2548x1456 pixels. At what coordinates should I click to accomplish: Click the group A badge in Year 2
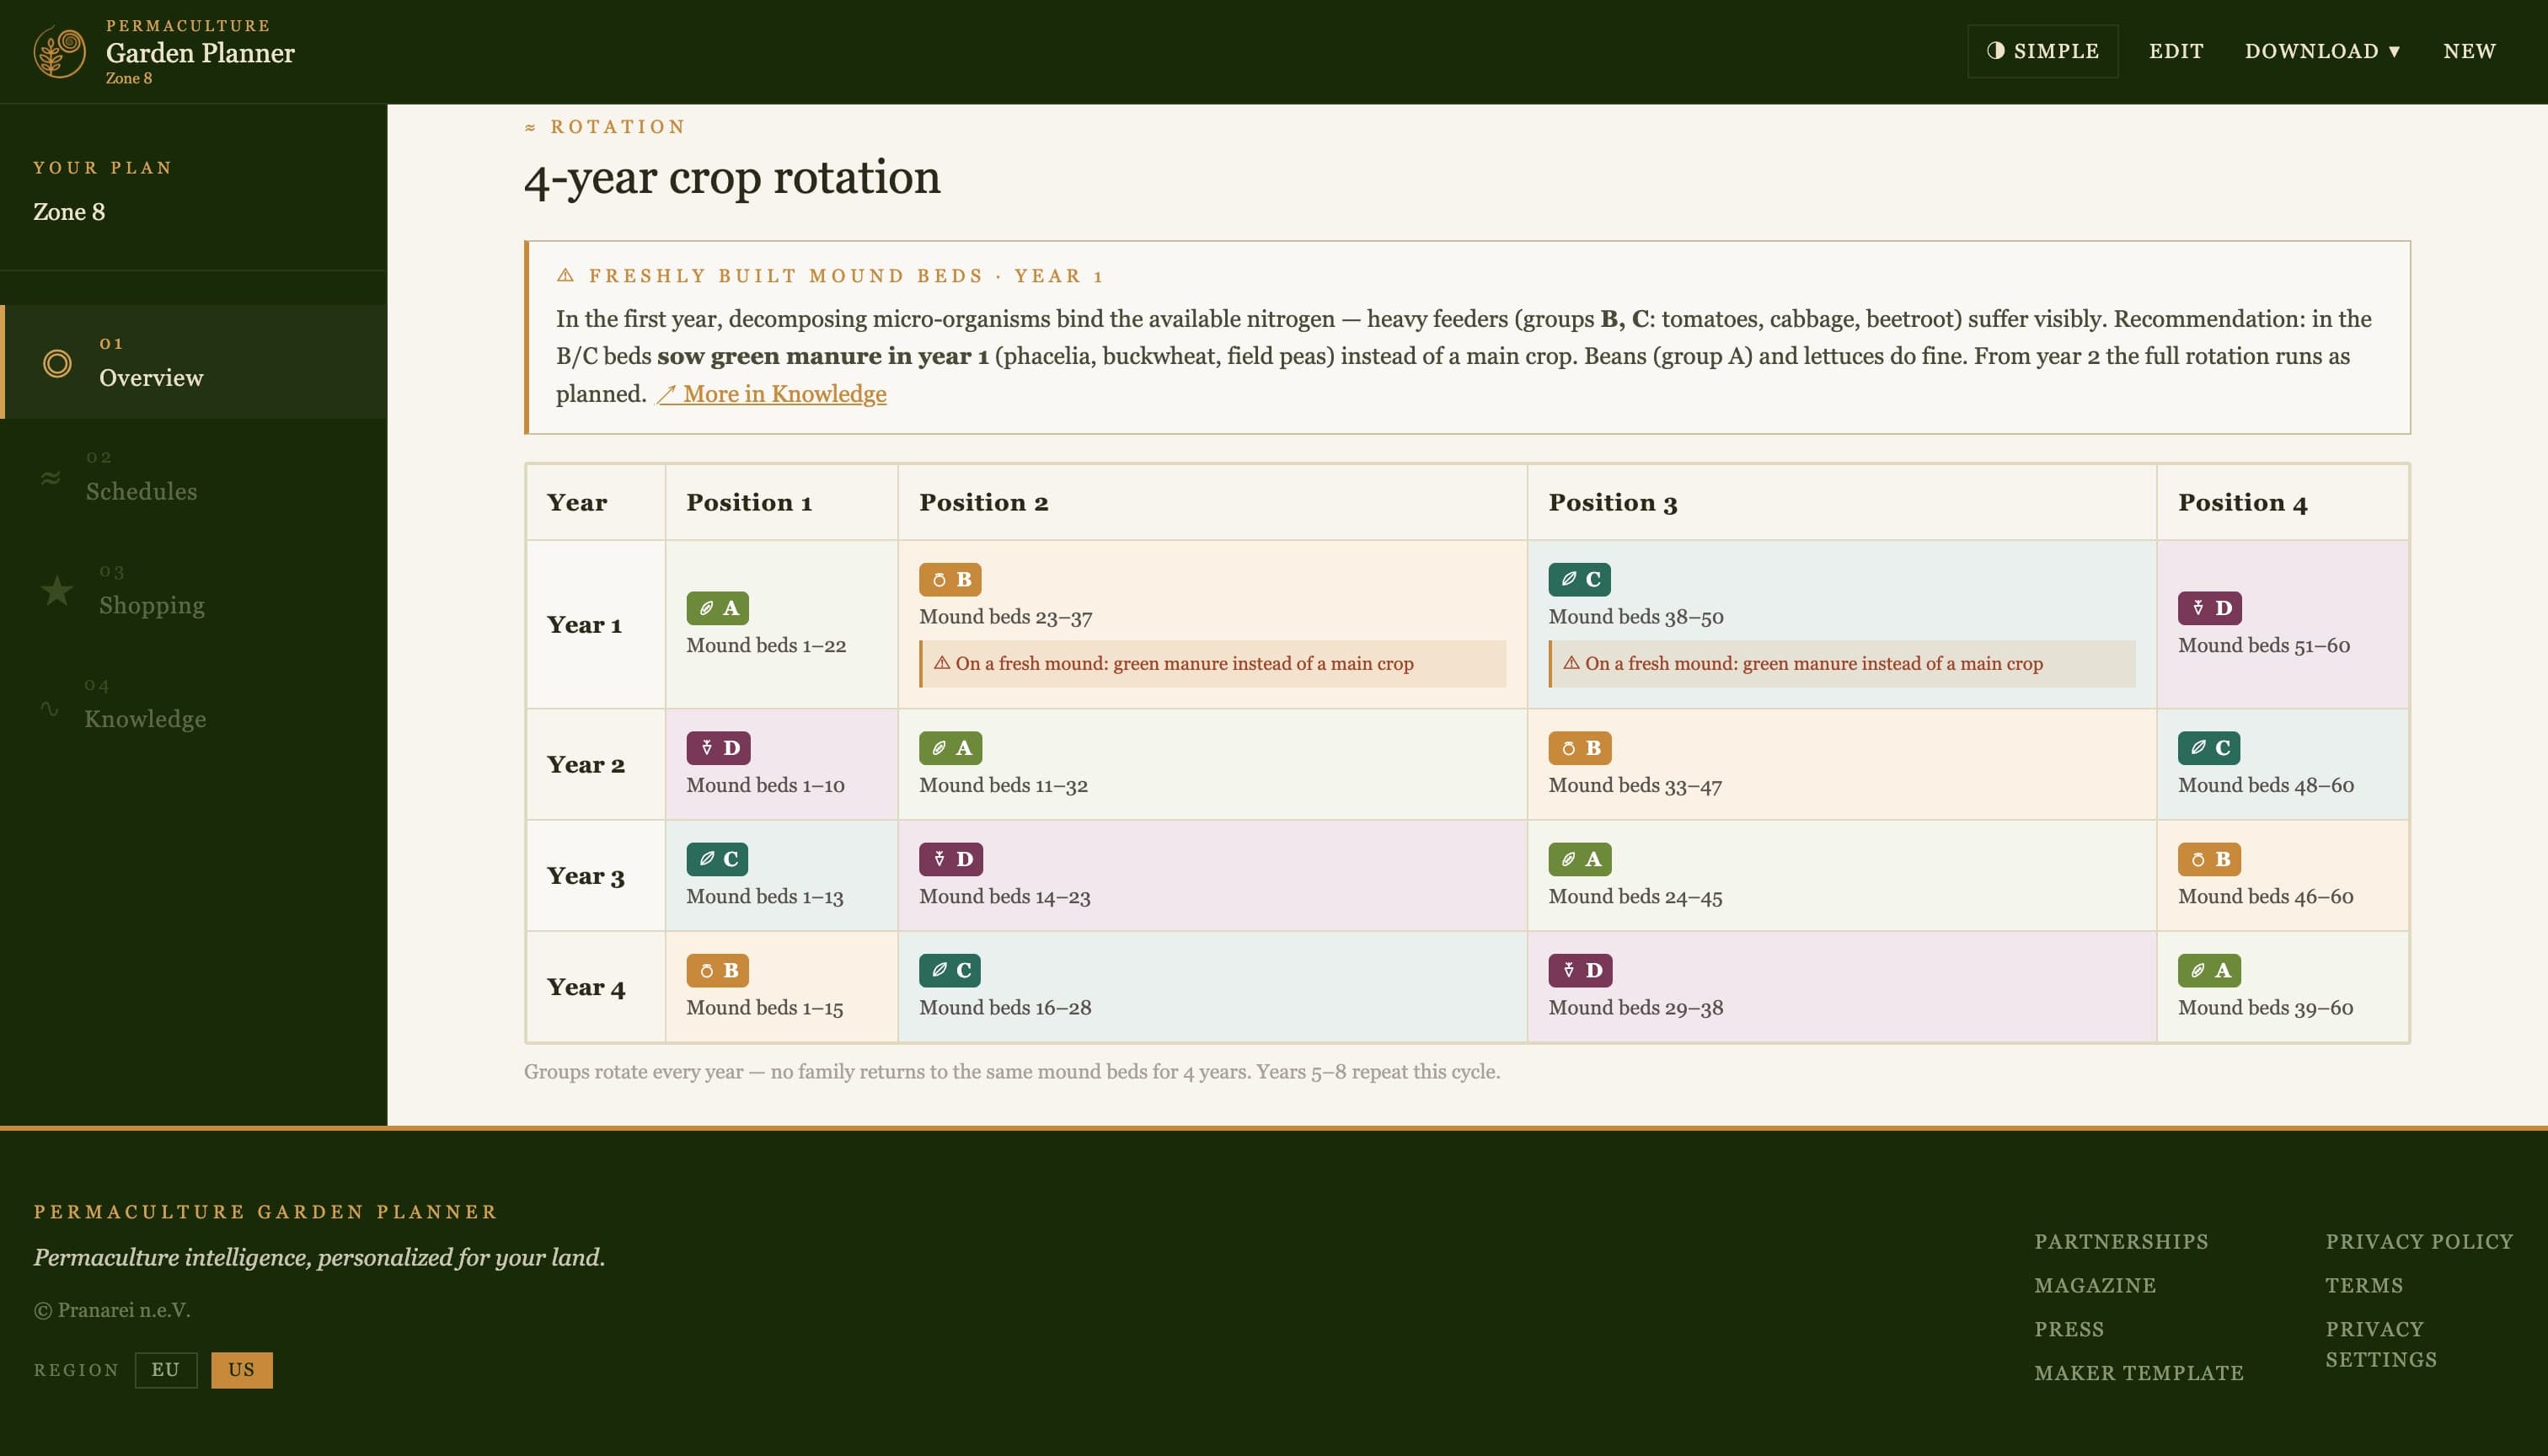(x=950, y=748)
